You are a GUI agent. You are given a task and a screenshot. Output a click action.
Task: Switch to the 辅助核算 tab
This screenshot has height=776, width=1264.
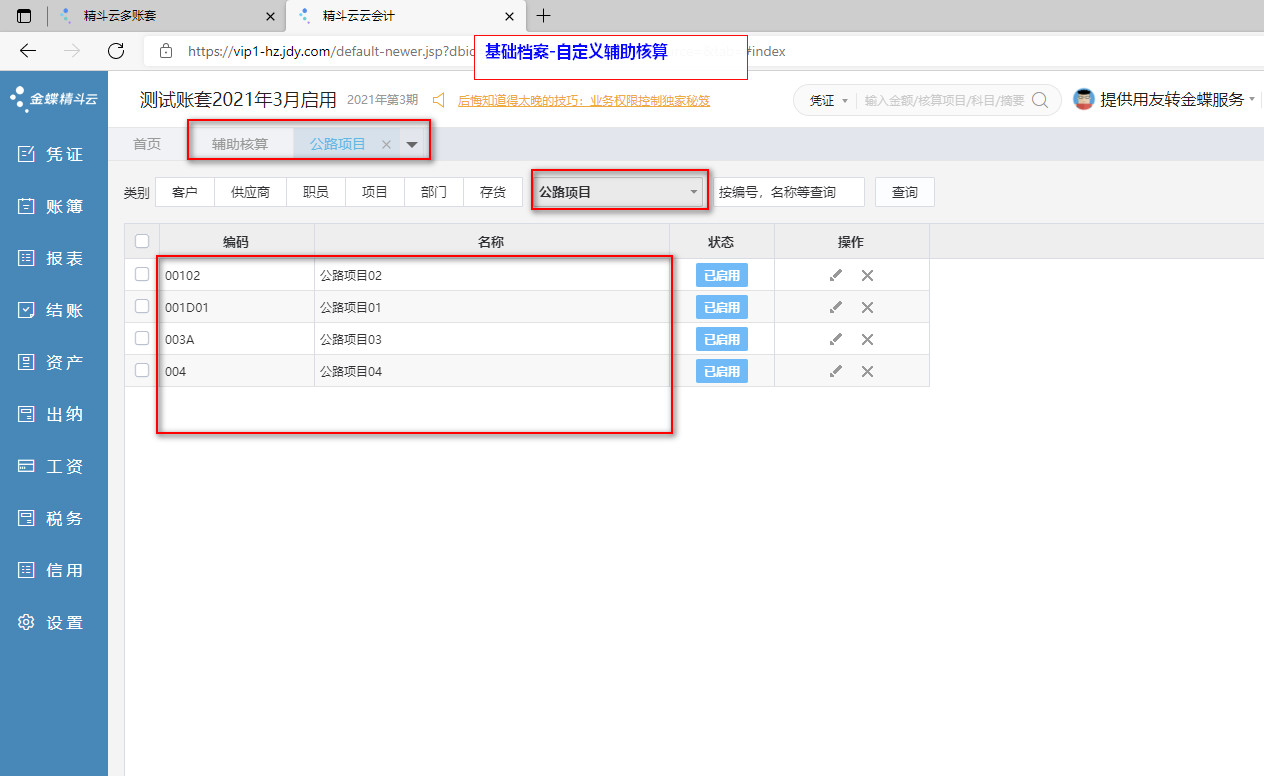[x=240, y=144]
